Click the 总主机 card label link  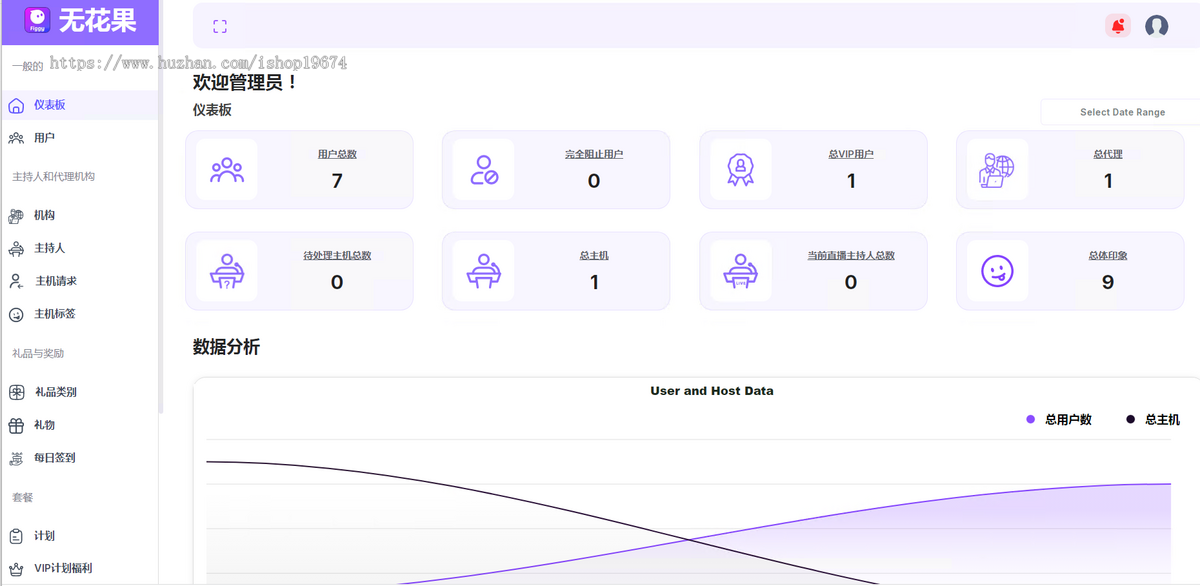pos(594,256)
